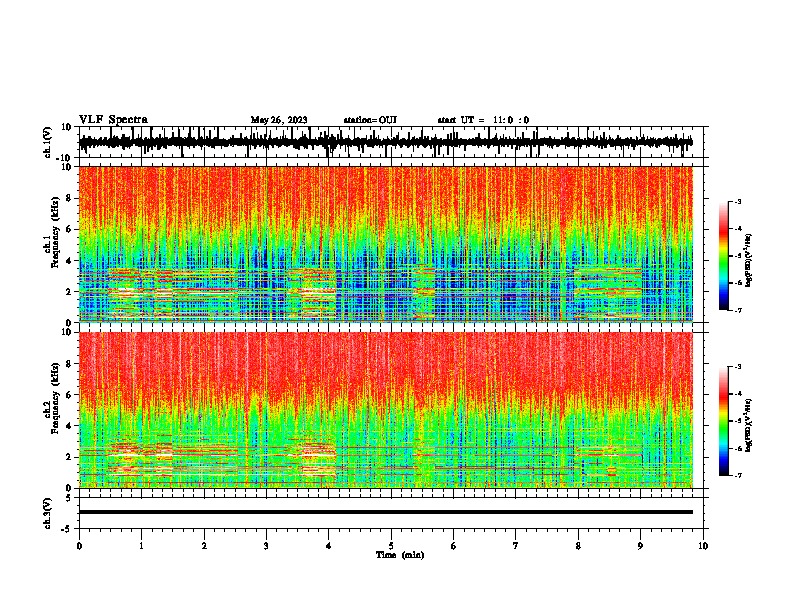Click the '1' tick on the time axis

point(141,546)
